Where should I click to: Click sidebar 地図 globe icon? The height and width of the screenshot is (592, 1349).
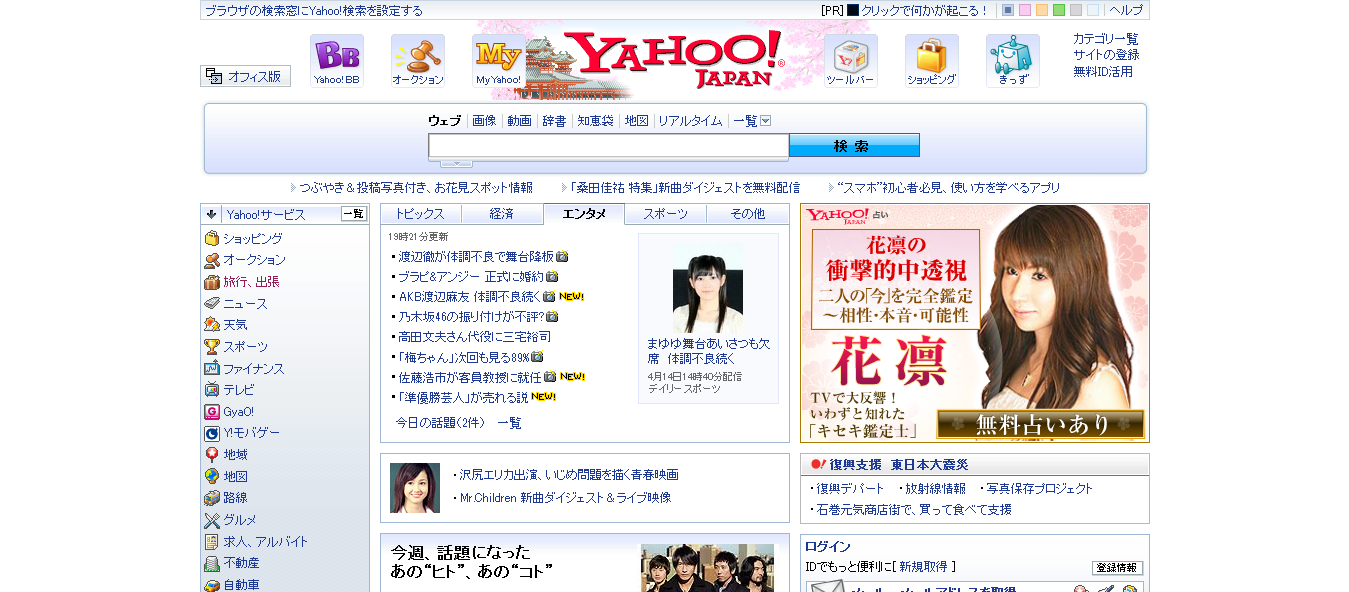[212, 477]
